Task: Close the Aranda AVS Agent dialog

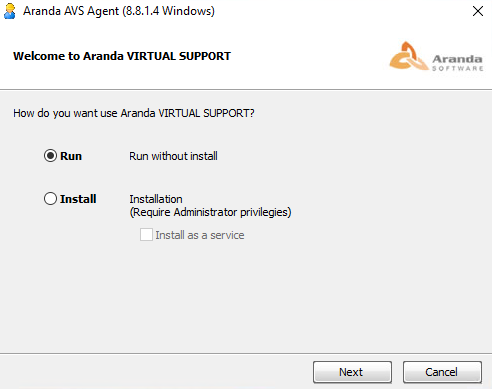Action: (x=478, y=11)
